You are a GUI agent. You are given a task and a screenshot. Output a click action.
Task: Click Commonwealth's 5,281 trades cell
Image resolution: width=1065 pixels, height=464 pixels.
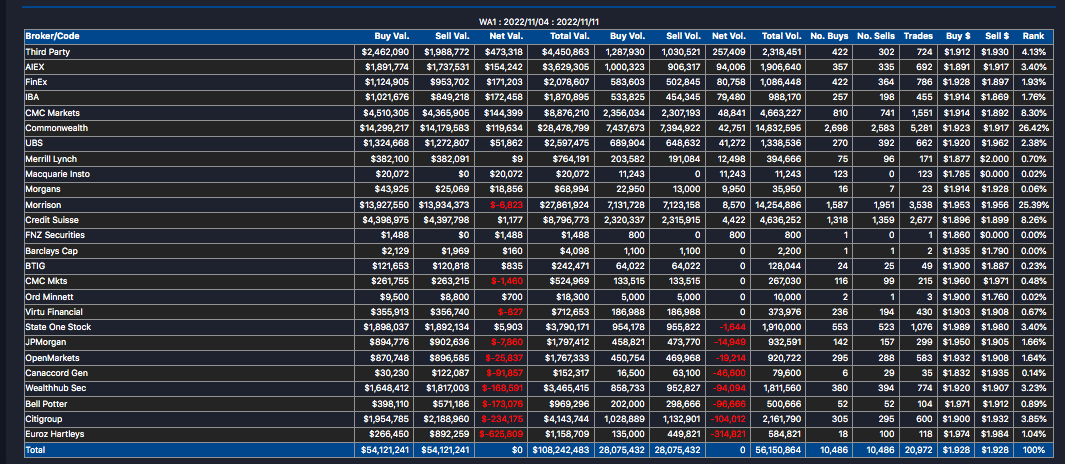(x=922, y=128)
